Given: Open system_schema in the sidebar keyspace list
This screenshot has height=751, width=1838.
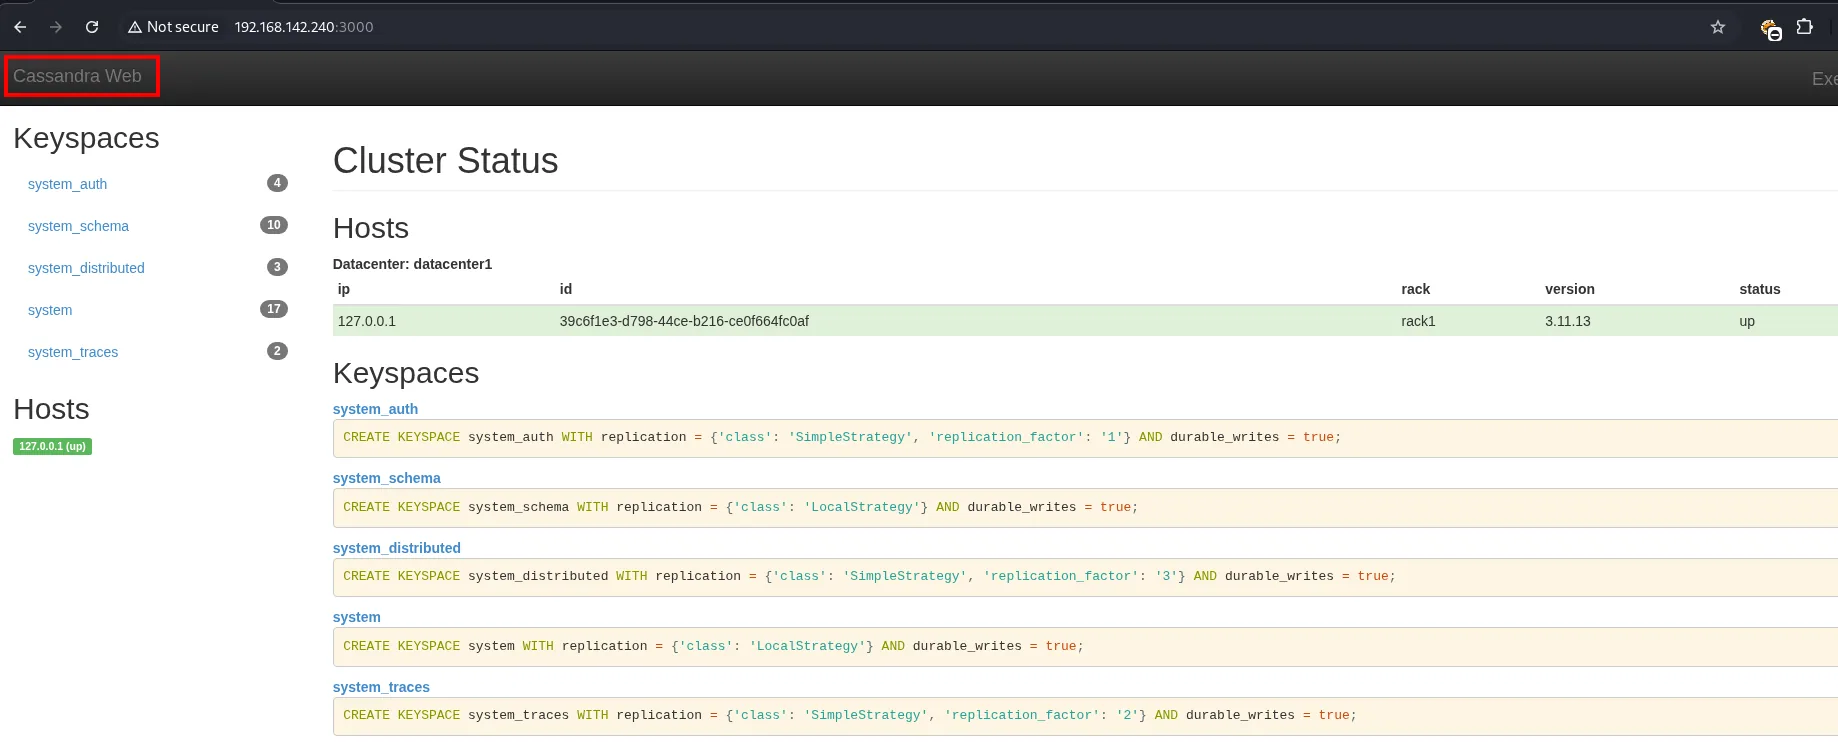Looking at the screenshot, I should (x=78, y=226).
